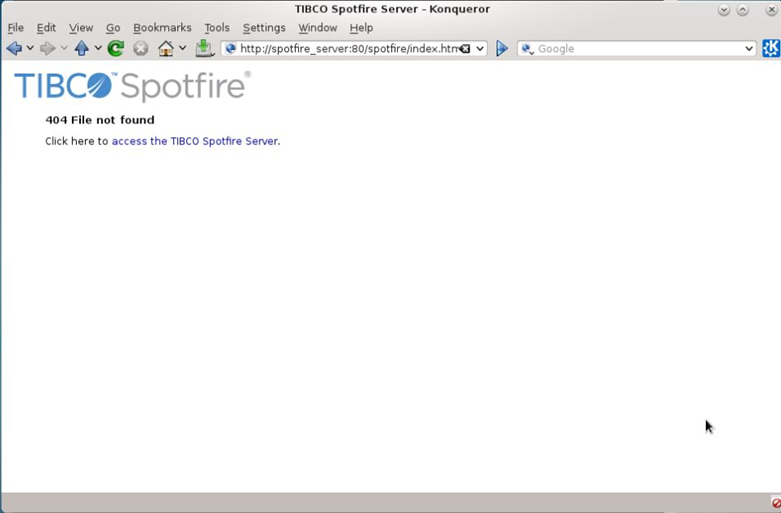Click the '404 File not found' heading
The height and width of the screenshot is (513, 781).
[100, 120]
